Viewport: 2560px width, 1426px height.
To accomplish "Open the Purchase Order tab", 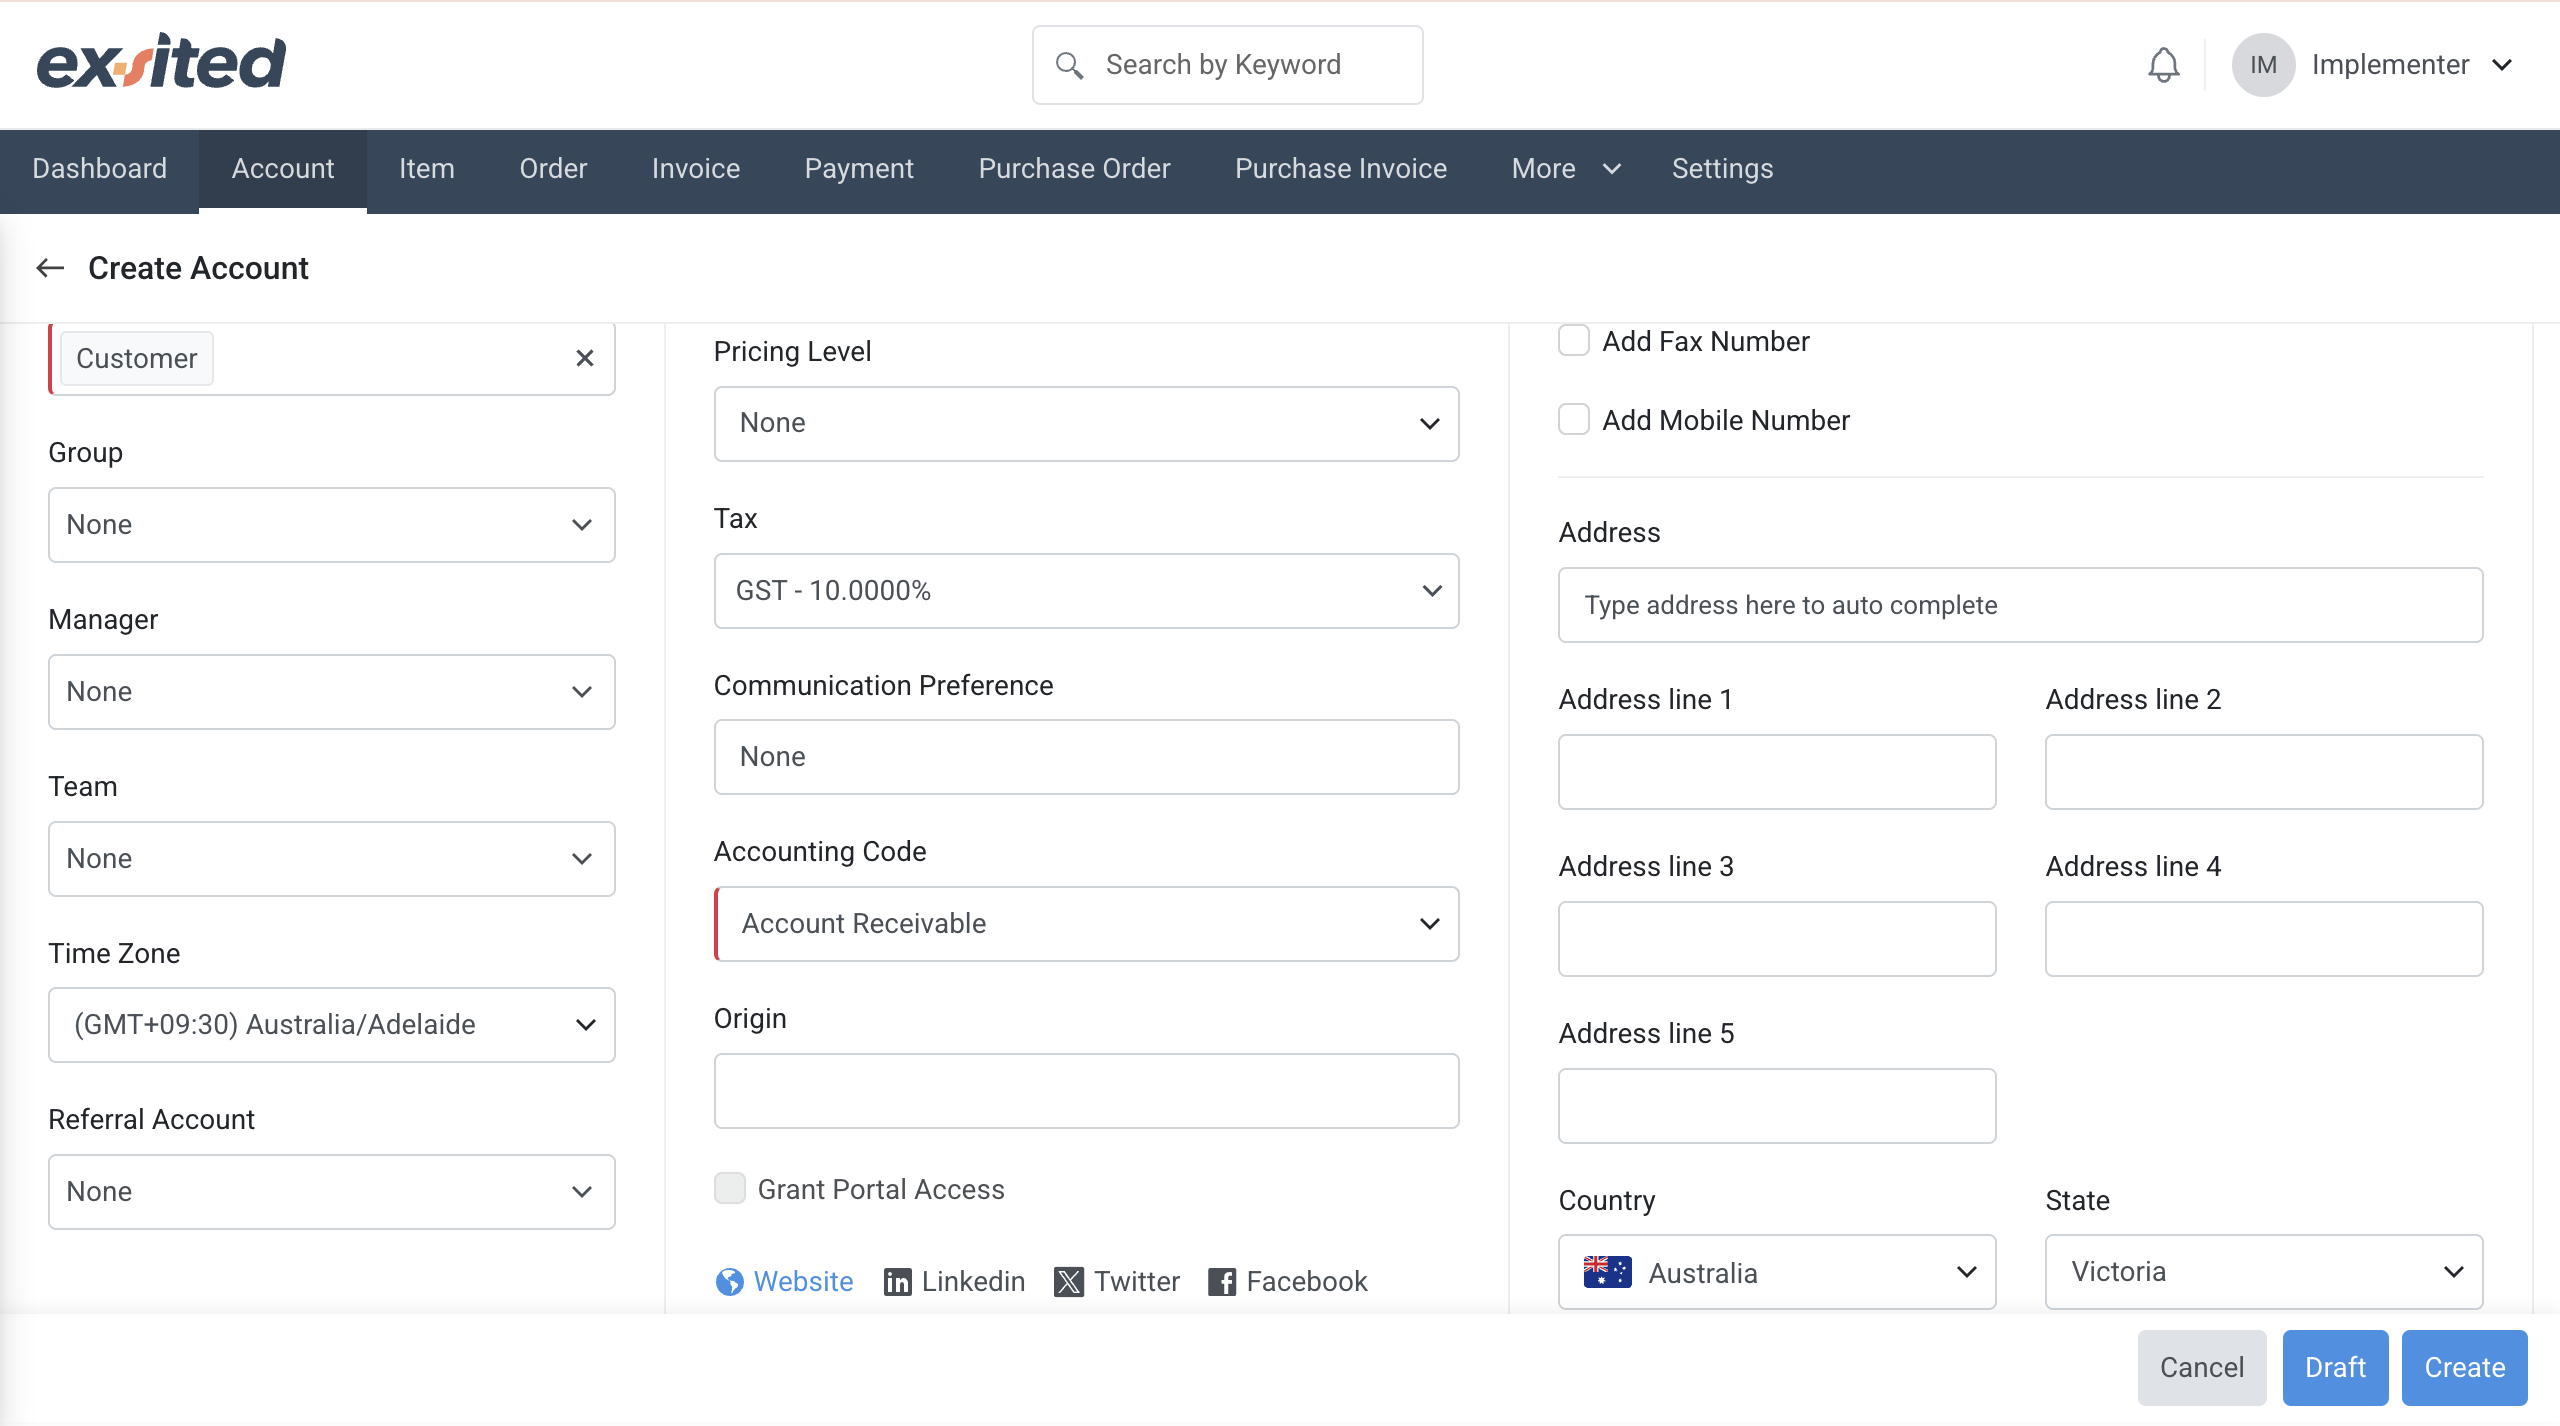I will (x=1074, y=169).
